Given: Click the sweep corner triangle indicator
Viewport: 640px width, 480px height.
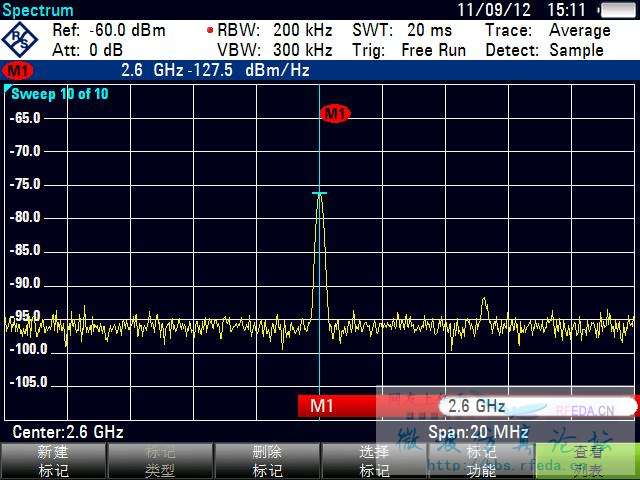Looking at the screenshot, I should point(8,88).
